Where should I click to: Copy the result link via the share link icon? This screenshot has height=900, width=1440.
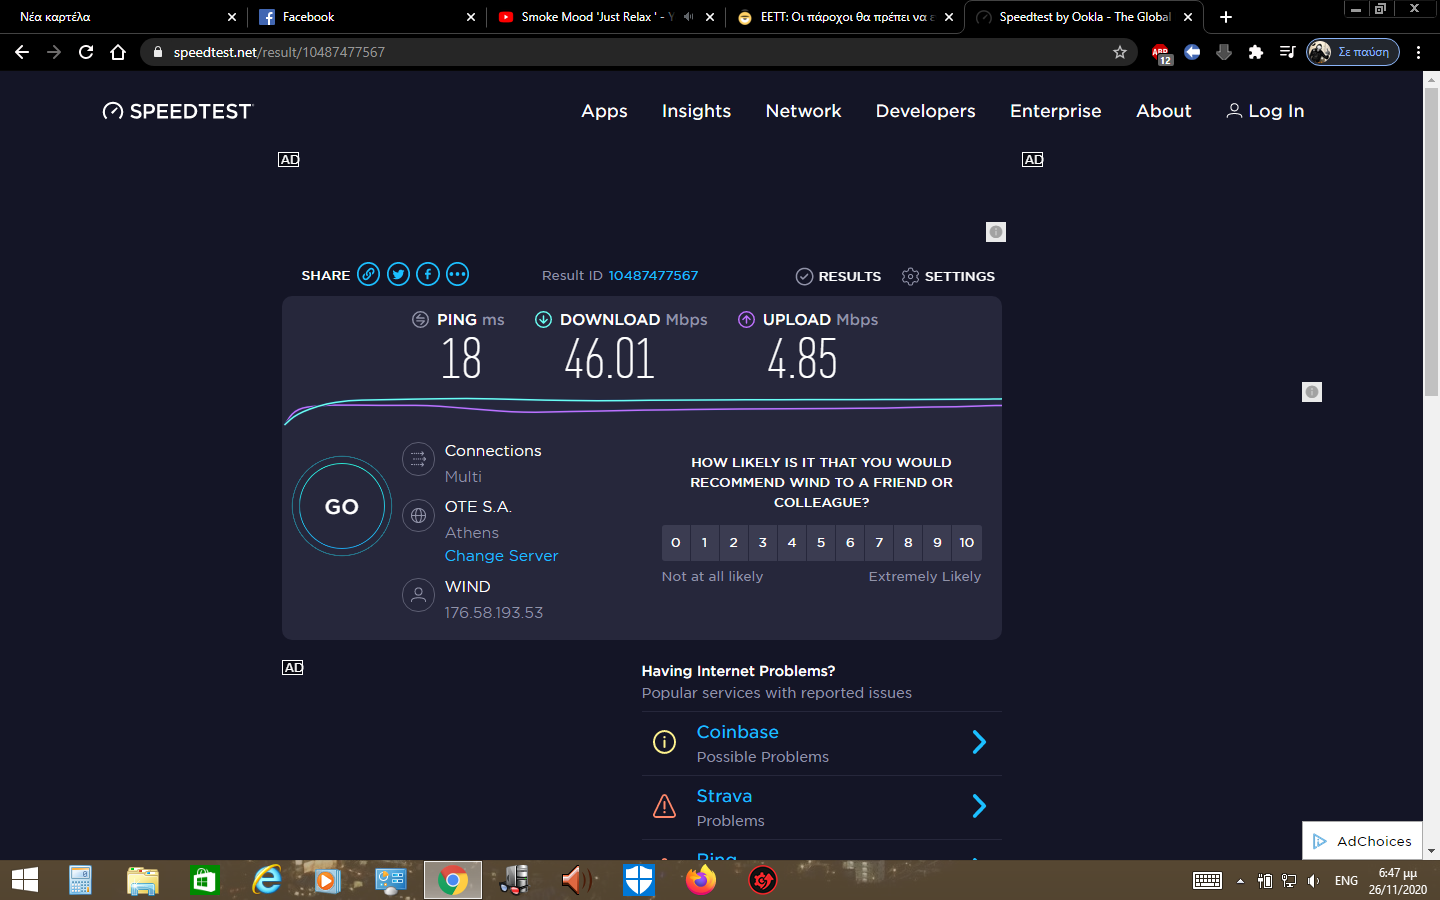click(369, 274)
